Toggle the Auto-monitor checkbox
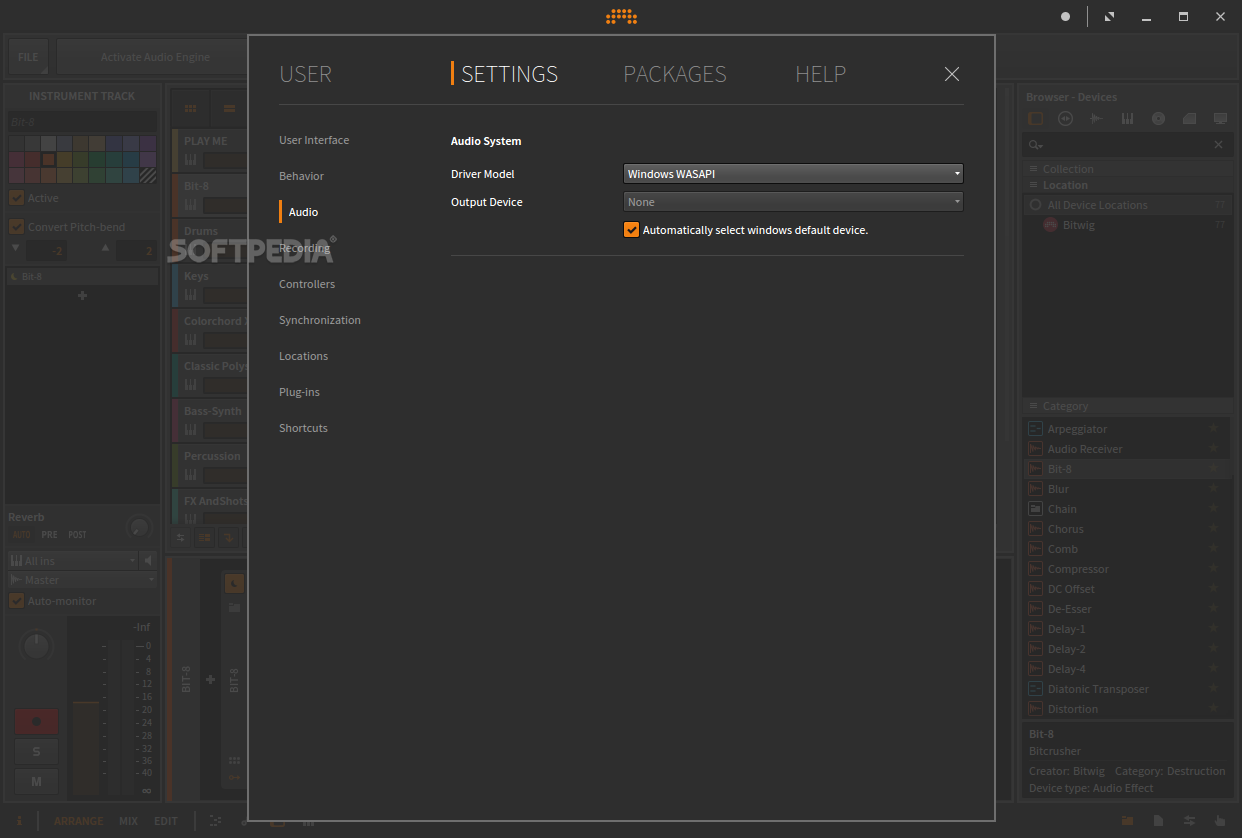 (x=16, y=601)
